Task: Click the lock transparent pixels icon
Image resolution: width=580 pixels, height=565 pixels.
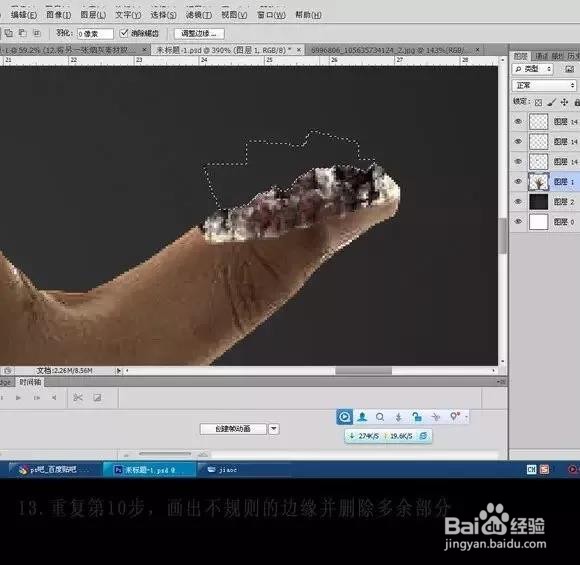Action: (539, 102)
